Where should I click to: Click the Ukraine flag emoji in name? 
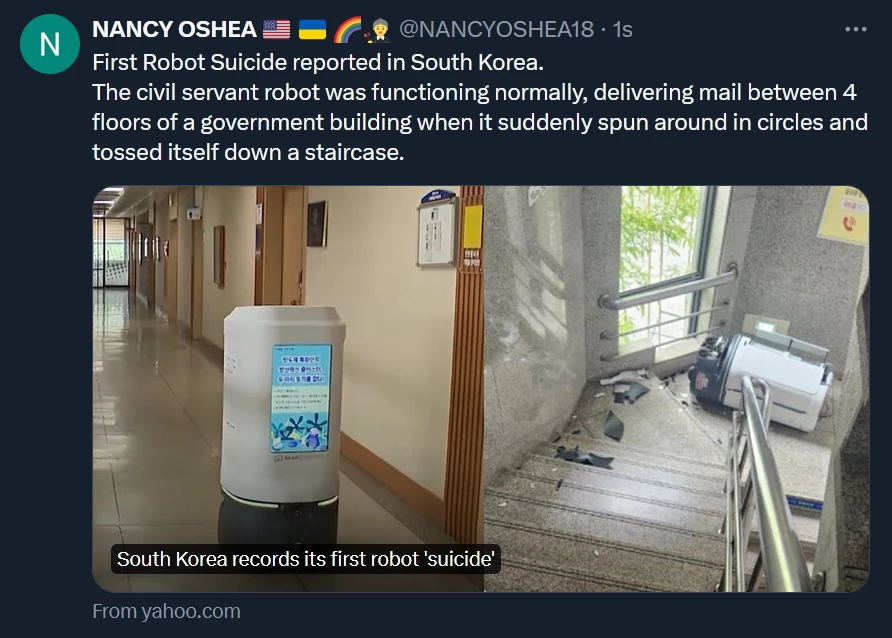(312, 30)
